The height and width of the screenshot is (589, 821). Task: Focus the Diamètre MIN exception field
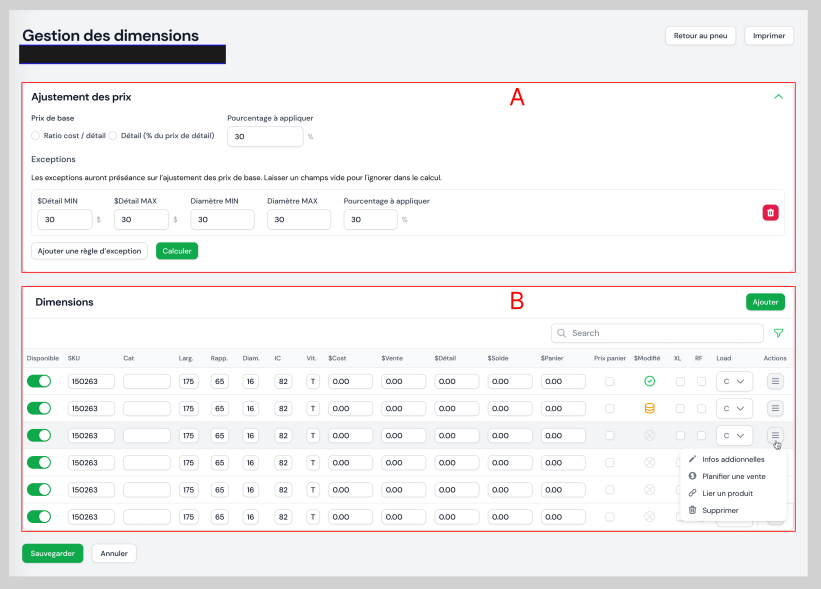click(x=223, y=219)
